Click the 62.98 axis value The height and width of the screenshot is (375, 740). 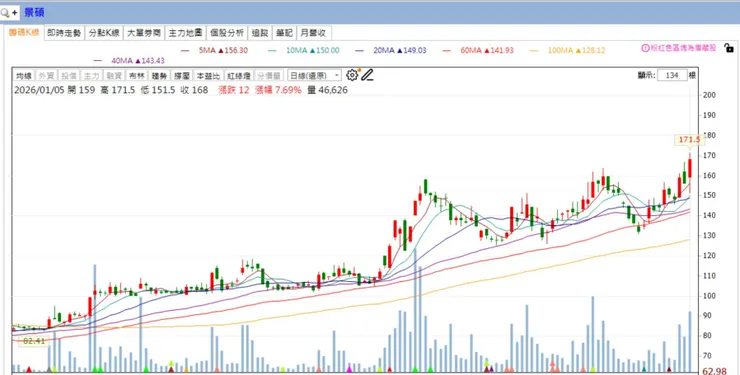[714, 371]
